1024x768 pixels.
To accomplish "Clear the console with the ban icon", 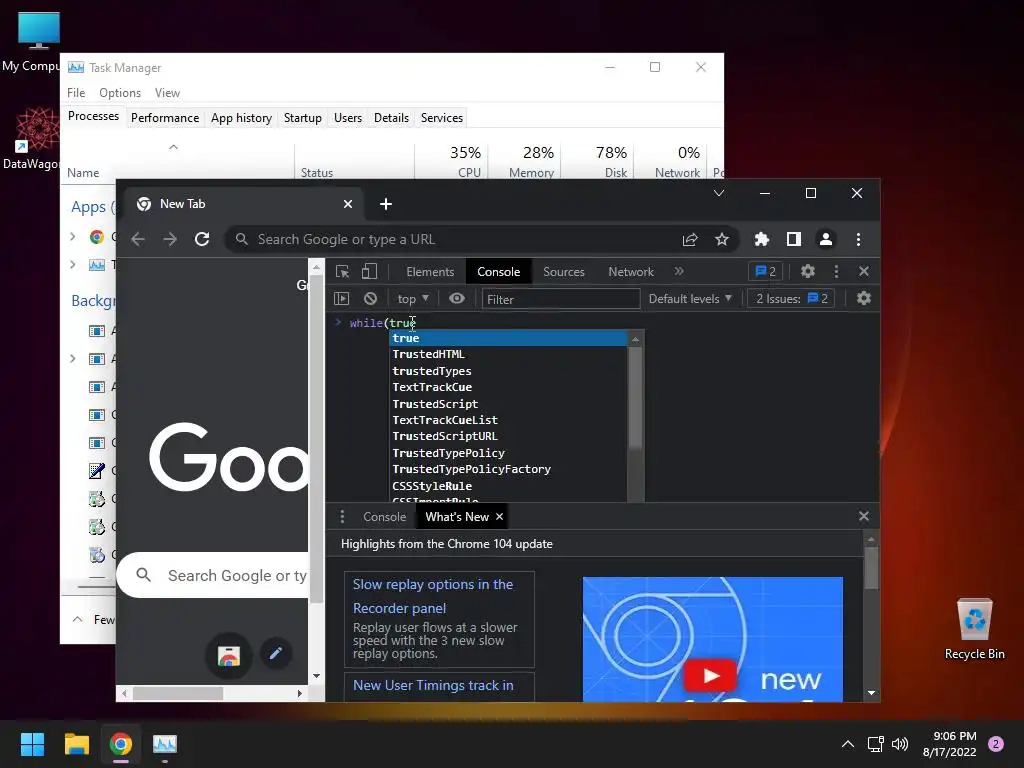I will pyautogui.click(x=370, y=298).
